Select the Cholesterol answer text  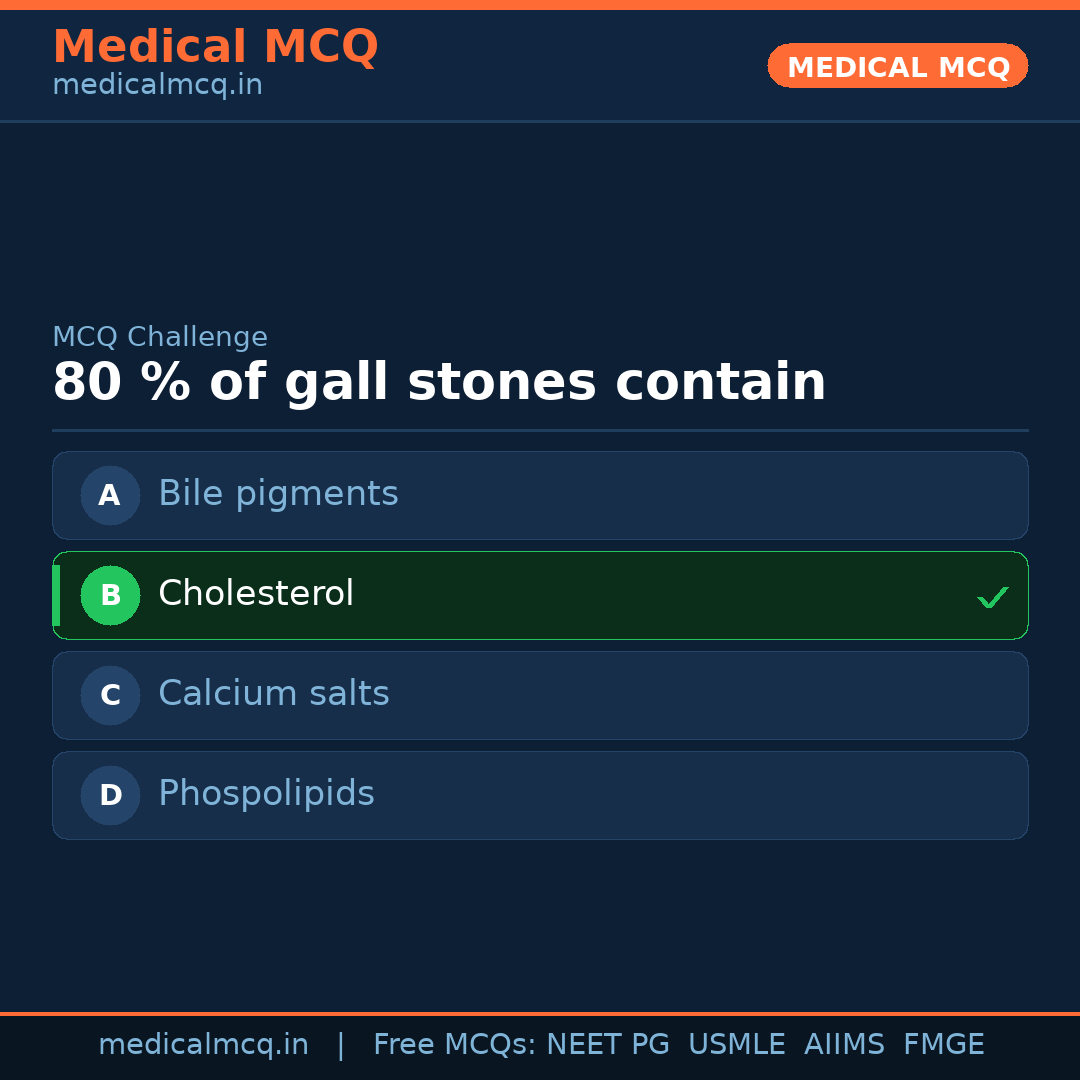256,594
